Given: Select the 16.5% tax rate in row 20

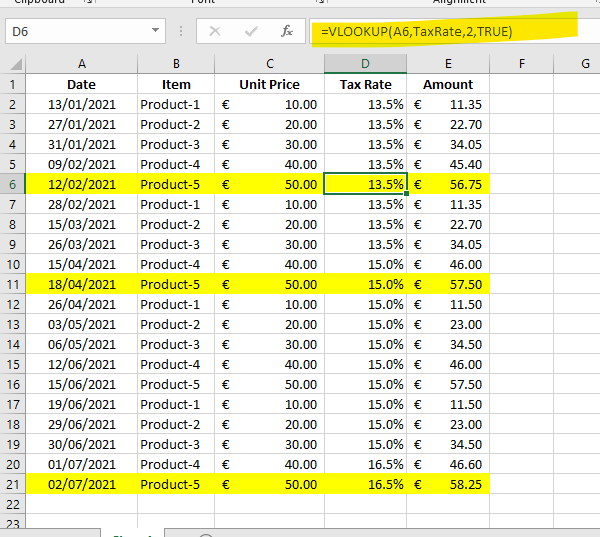Looking at the screenshot, I should pyautogui.click(x=365, y=464).
